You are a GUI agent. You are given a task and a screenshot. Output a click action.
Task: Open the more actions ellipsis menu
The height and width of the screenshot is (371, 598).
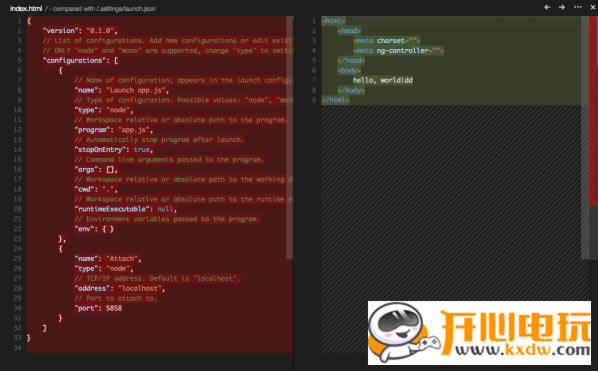coord(578,7)
